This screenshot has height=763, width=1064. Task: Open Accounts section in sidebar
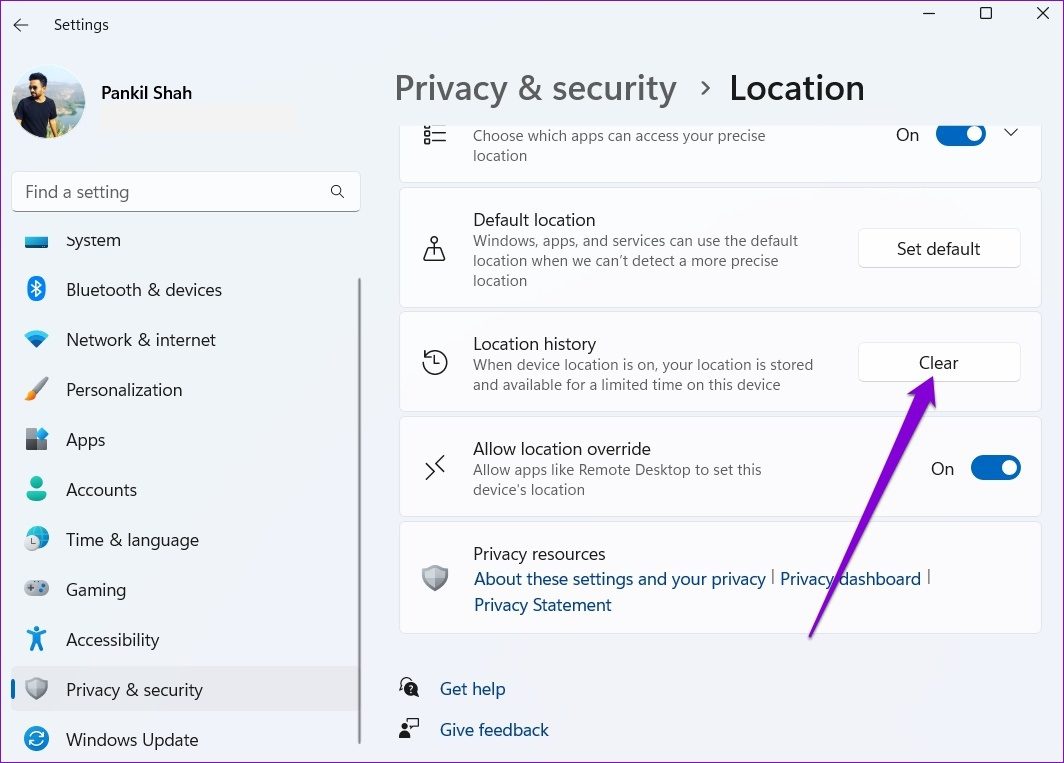pyautogui.click(x=101, y=490)
